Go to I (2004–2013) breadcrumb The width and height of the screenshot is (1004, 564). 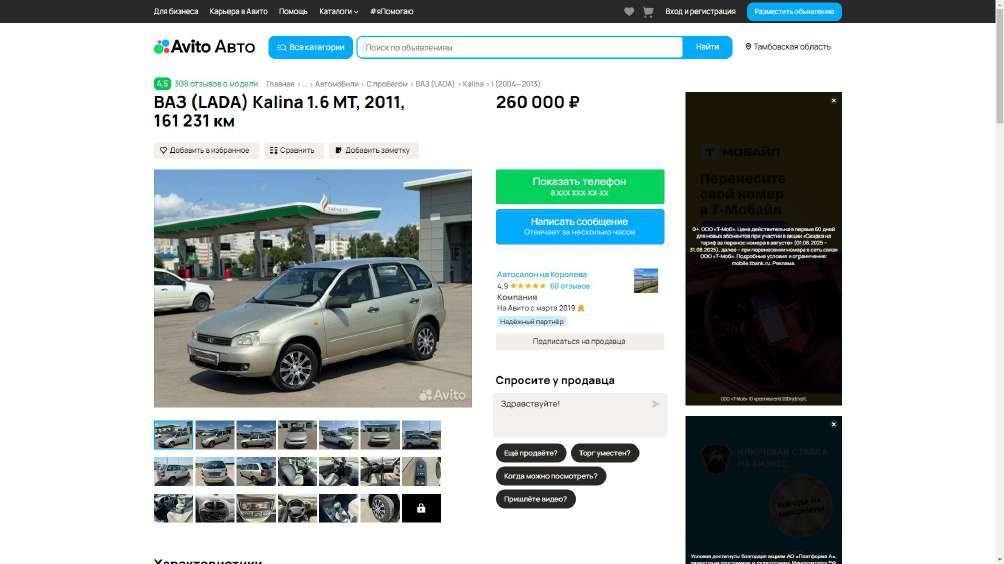click(515, 84)
